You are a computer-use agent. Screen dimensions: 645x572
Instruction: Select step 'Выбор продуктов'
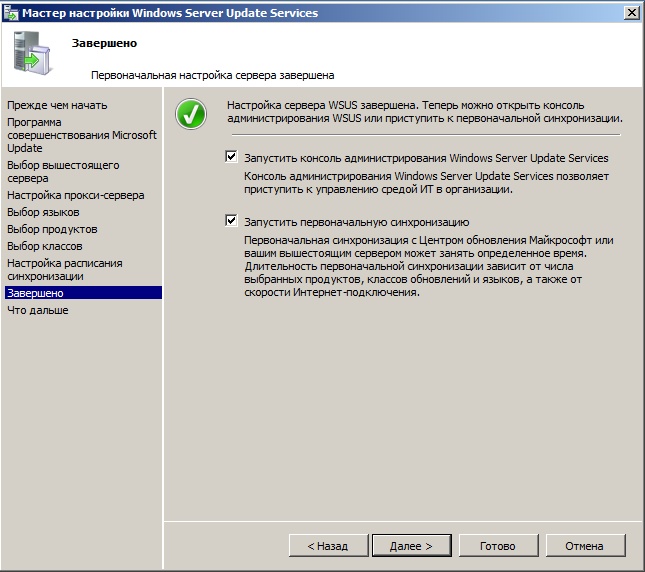pos(52,229)
